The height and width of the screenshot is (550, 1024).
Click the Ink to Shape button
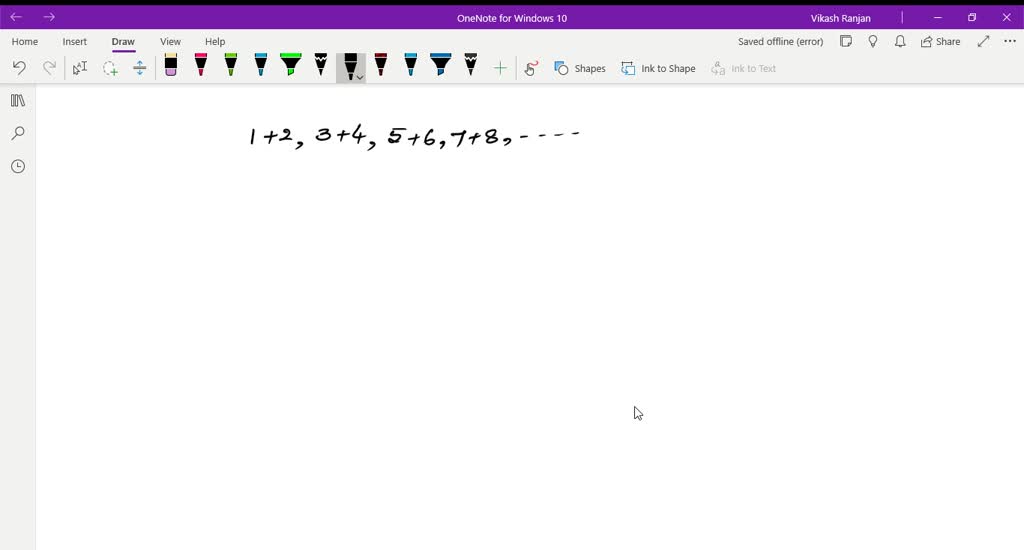(658, 68)
